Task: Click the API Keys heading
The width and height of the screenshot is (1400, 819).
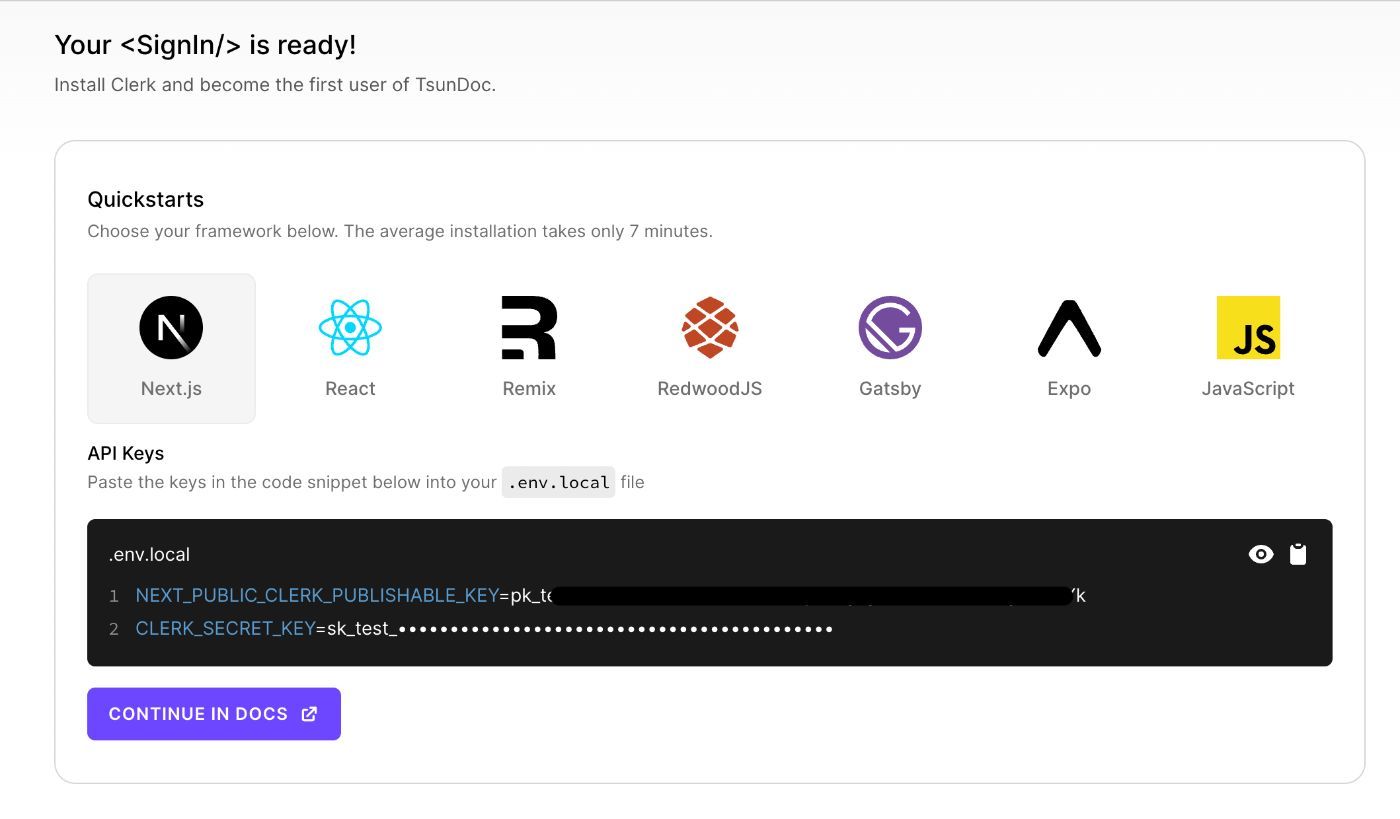Action: coord(126,453)
